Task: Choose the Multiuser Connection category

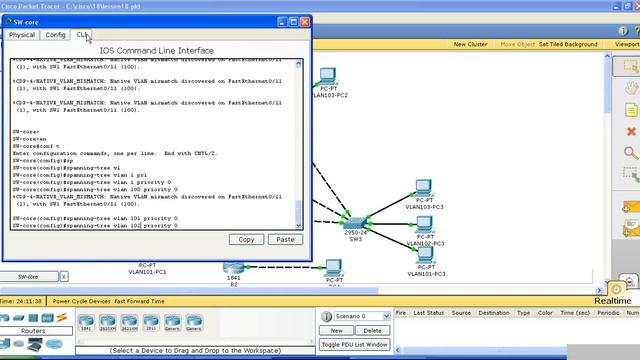Action: 54,344
